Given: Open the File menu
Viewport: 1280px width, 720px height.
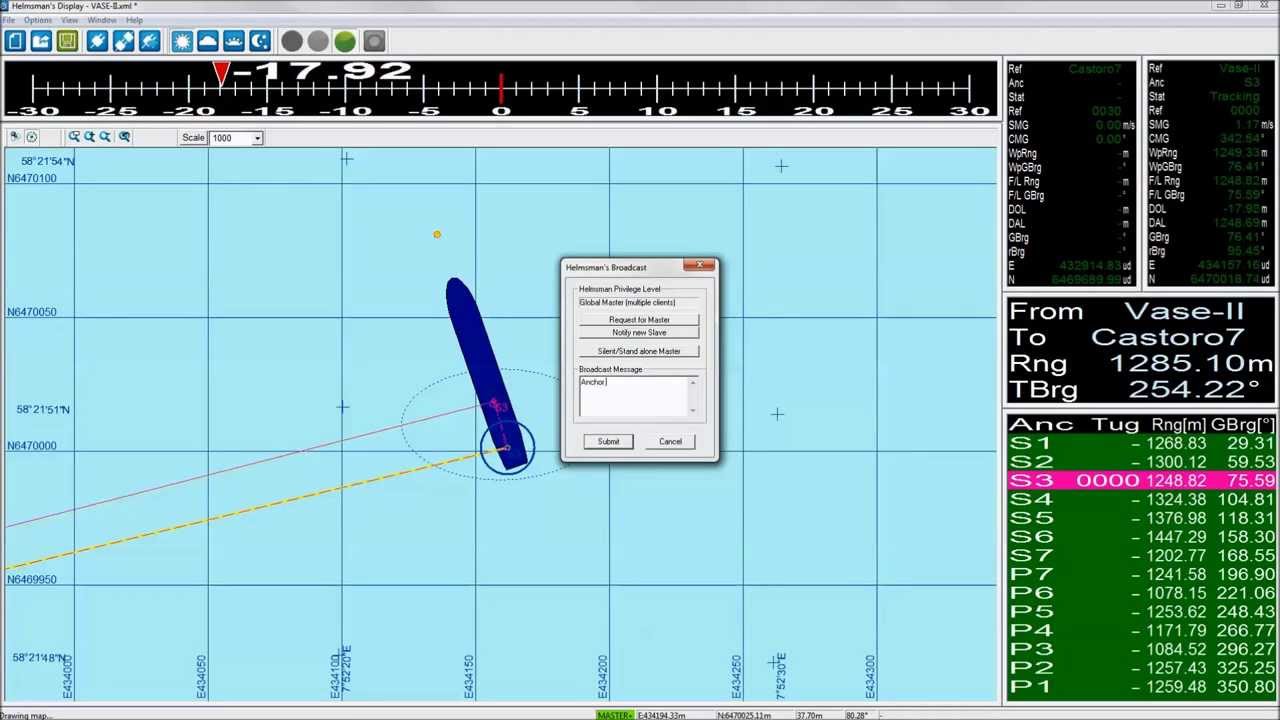Looking at the screenshot, I should tap(9, 20).
